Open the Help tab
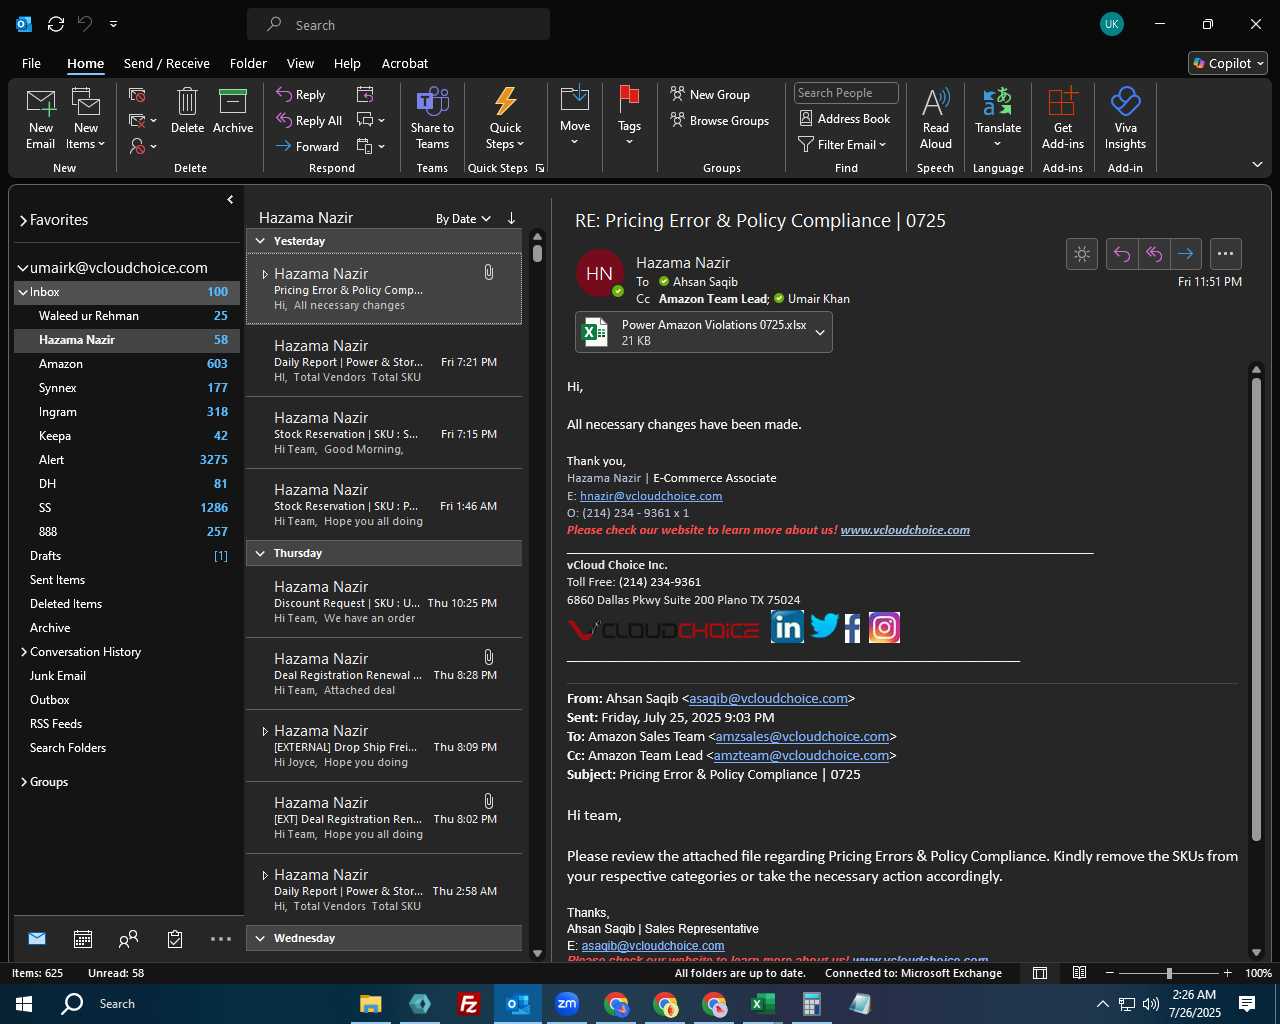1280x1024 pixels. (347, 63)
